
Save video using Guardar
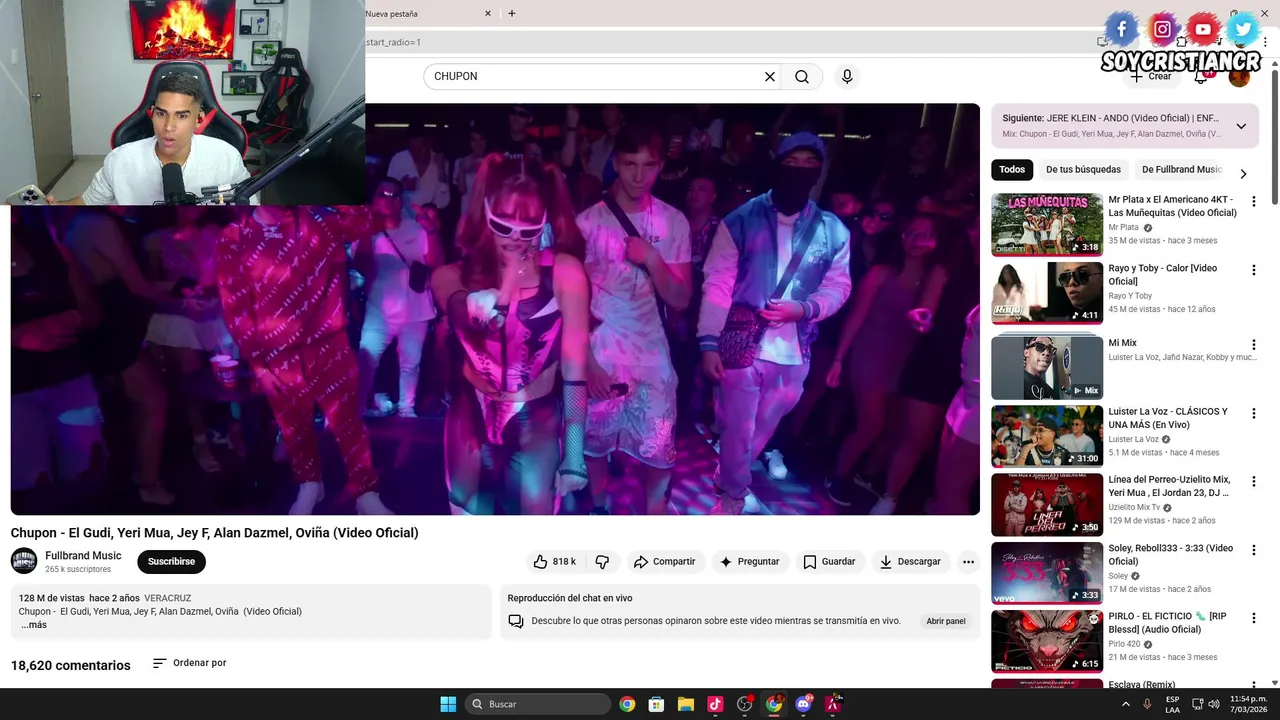click(829, 562)
